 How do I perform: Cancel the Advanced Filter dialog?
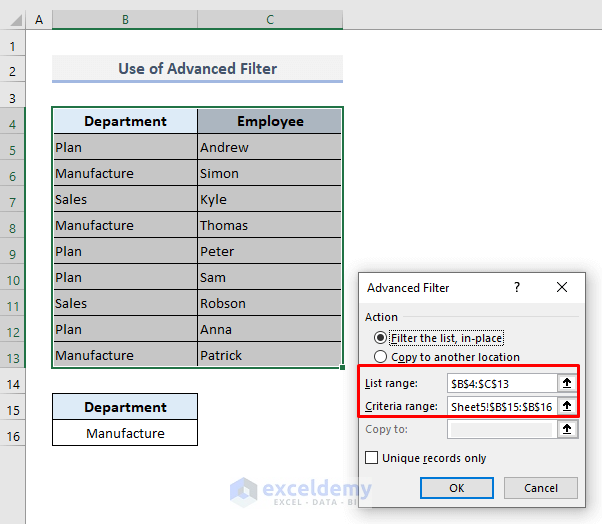coord(541,488)
